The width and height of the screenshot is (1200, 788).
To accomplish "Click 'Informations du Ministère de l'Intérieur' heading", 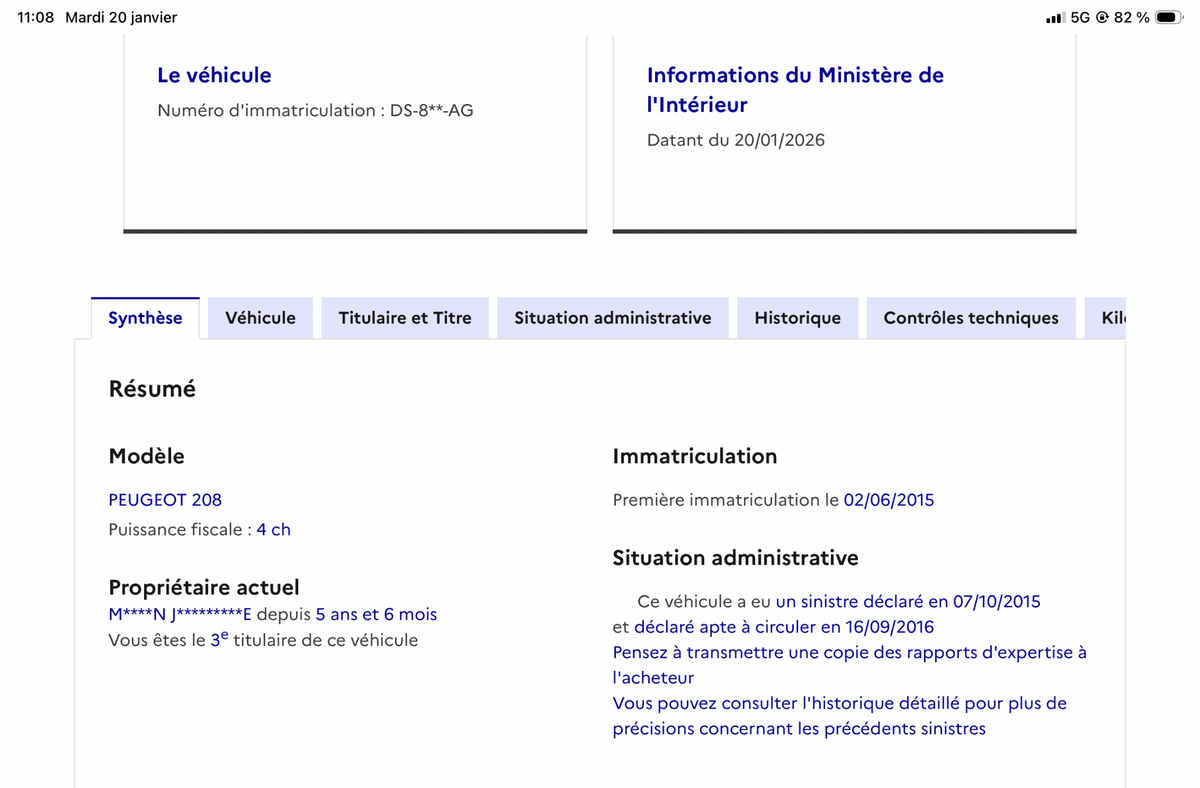I will 795,89.
